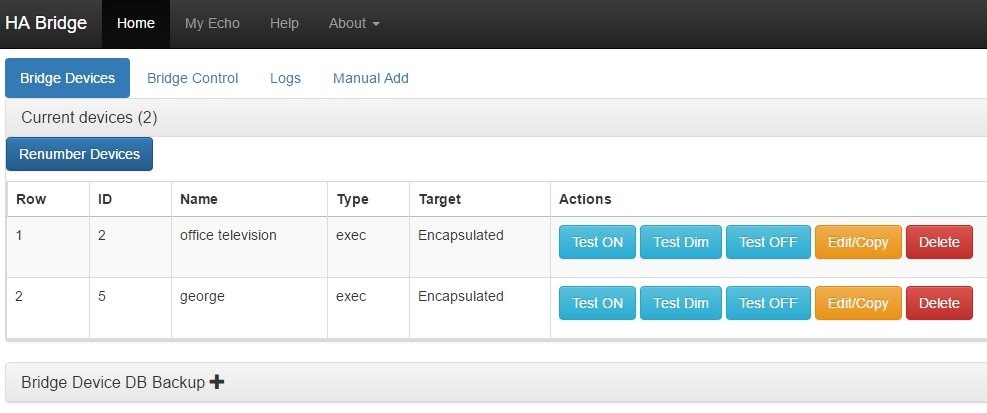Test ON for office television

[x=597, y=242]
